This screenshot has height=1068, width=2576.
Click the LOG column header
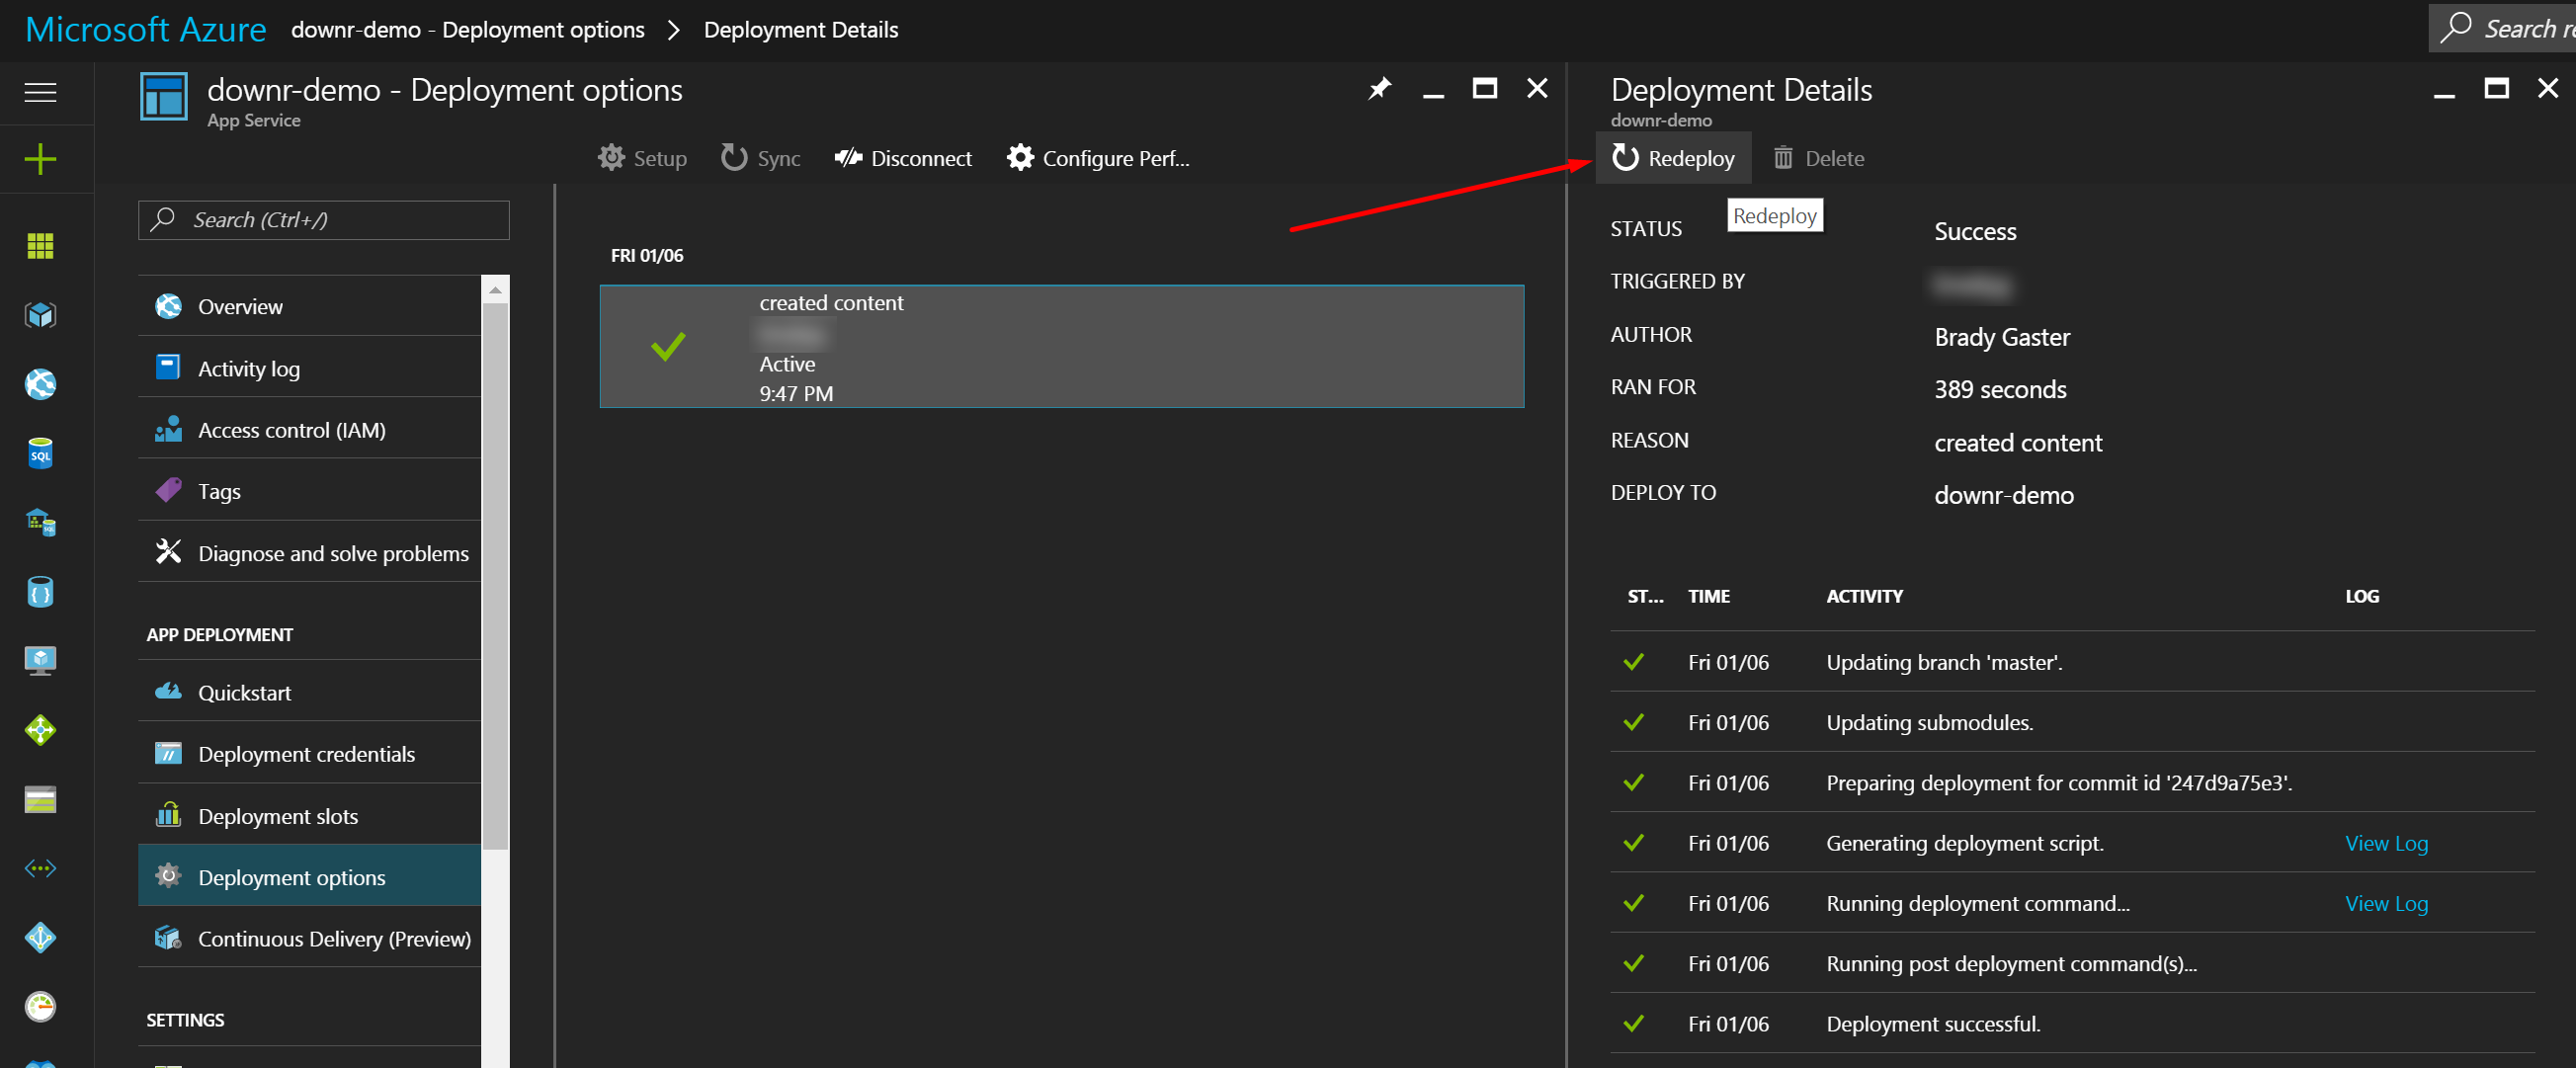pos(2362,596)
